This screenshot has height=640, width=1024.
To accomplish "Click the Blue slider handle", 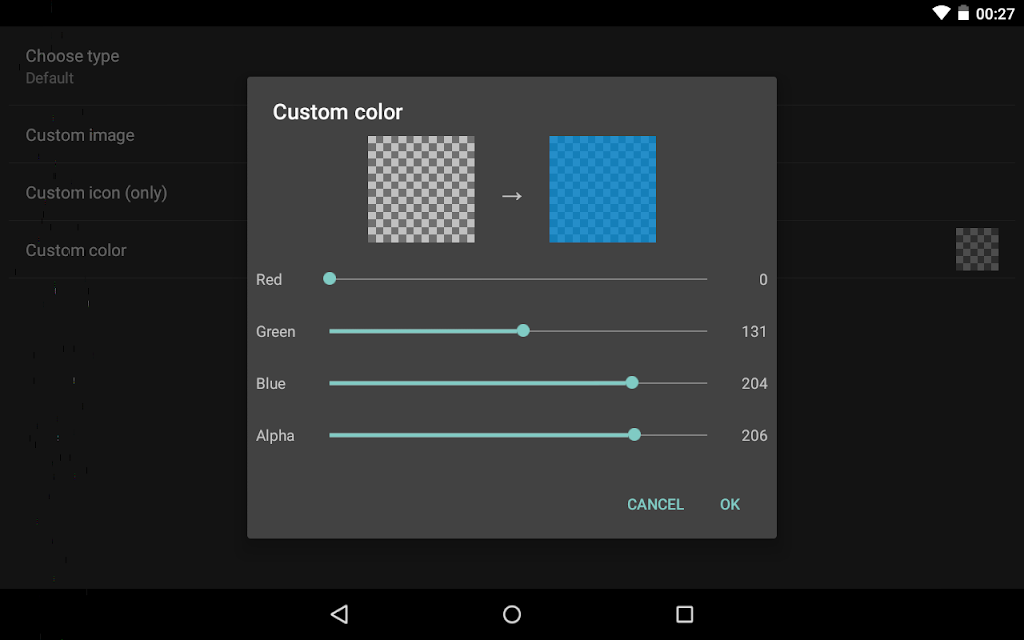I will tap(632, 383).
